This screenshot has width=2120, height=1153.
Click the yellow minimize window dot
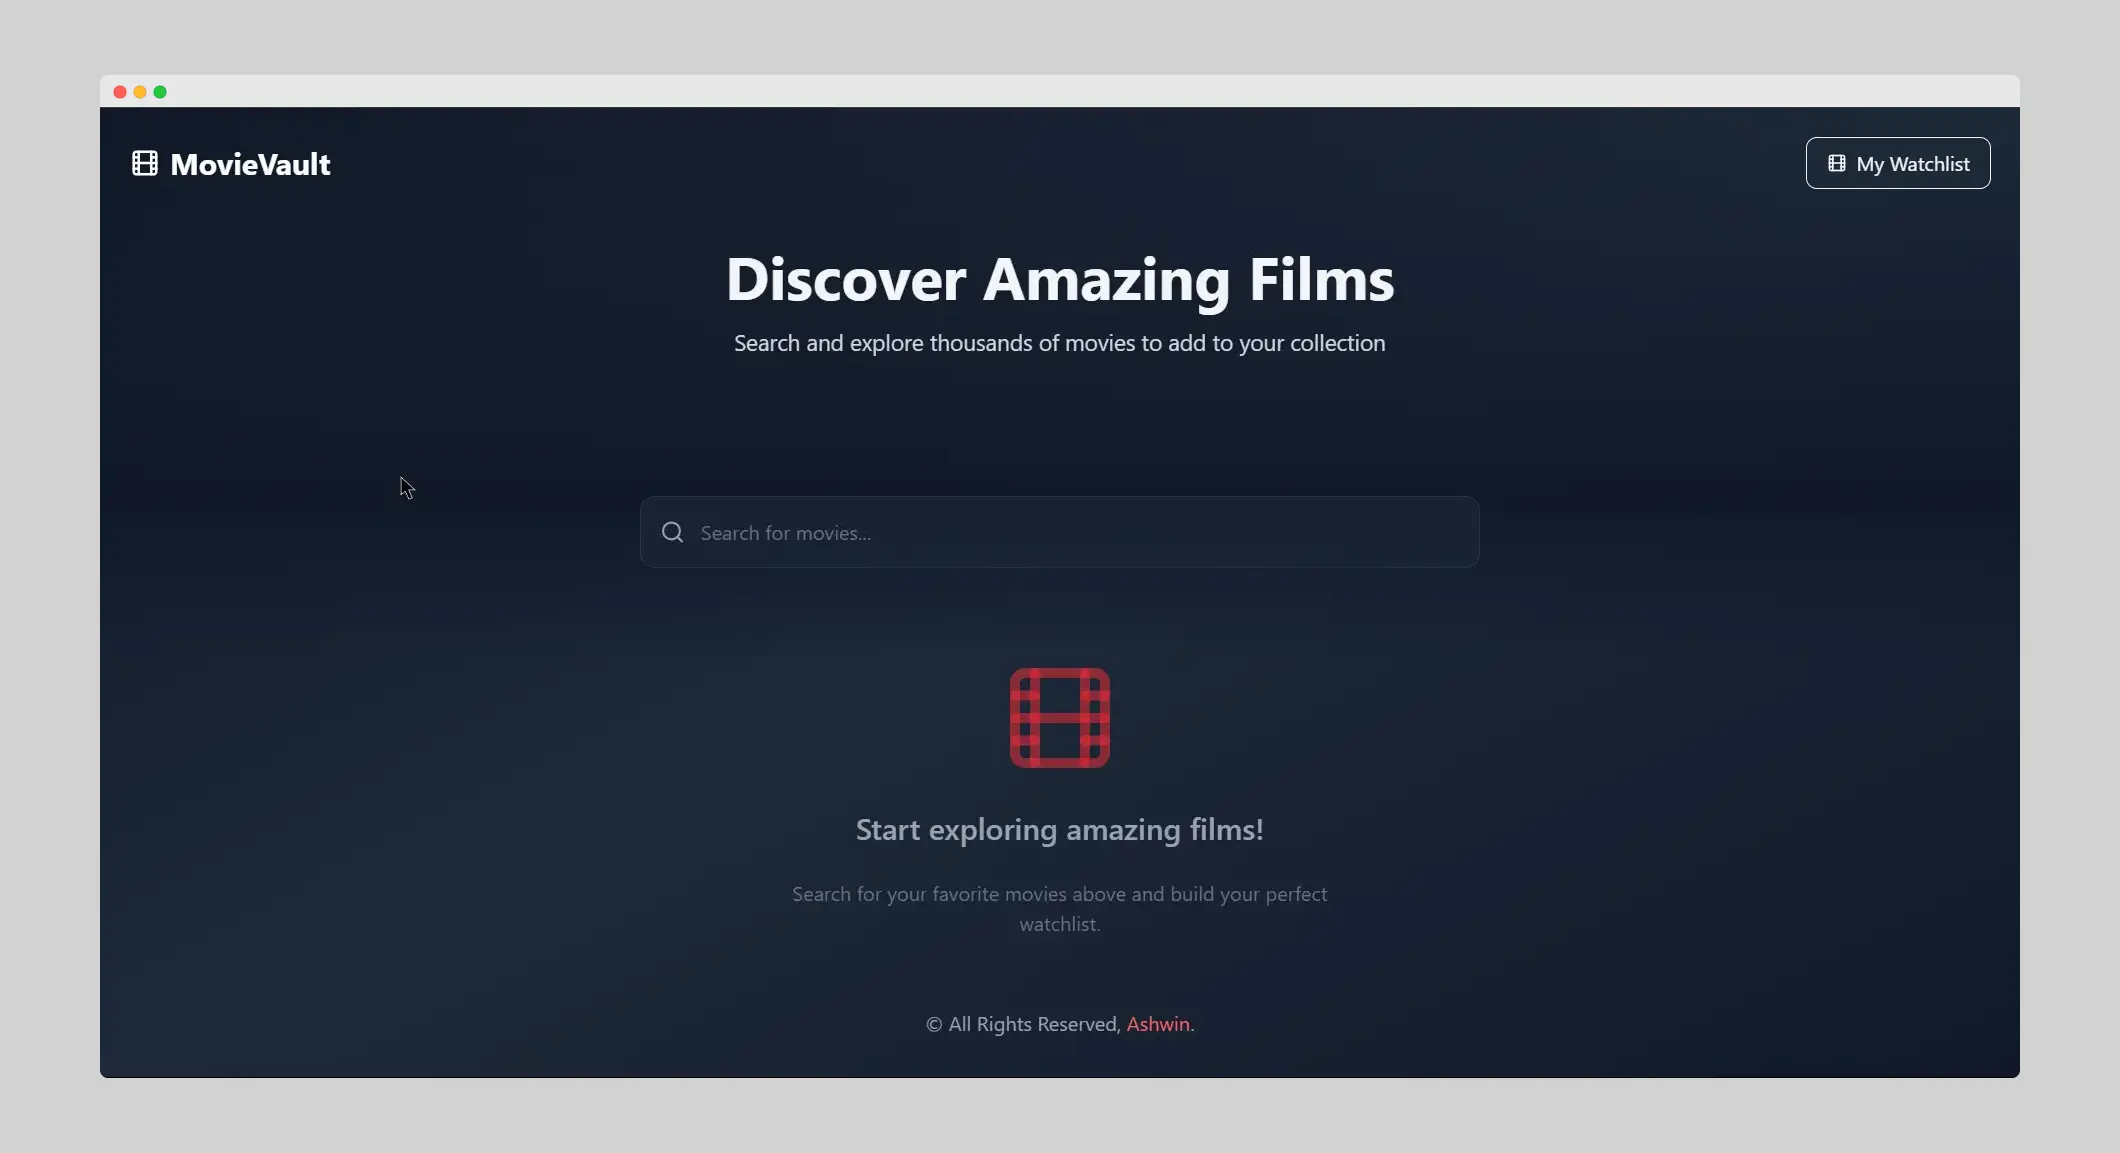[140, 92]
